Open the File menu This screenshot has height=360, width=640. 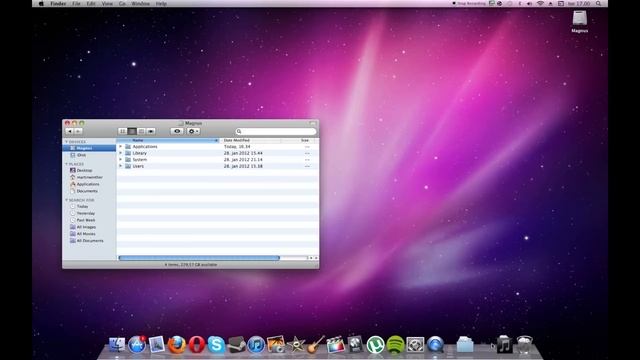click(x=76, y=4)
